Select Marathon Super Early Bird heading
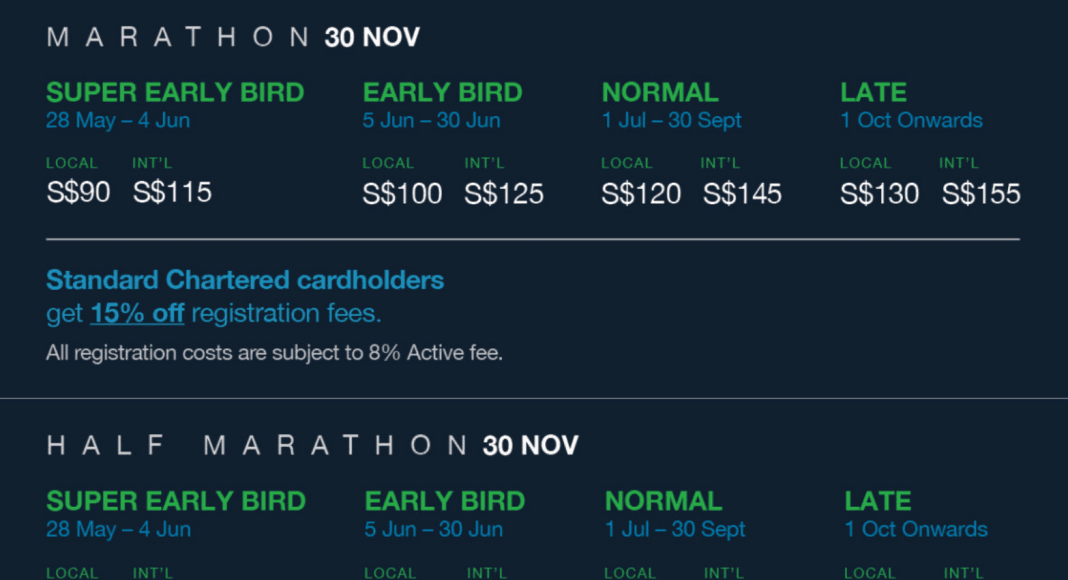This screenshot has height=580, width=1068. 175,93
